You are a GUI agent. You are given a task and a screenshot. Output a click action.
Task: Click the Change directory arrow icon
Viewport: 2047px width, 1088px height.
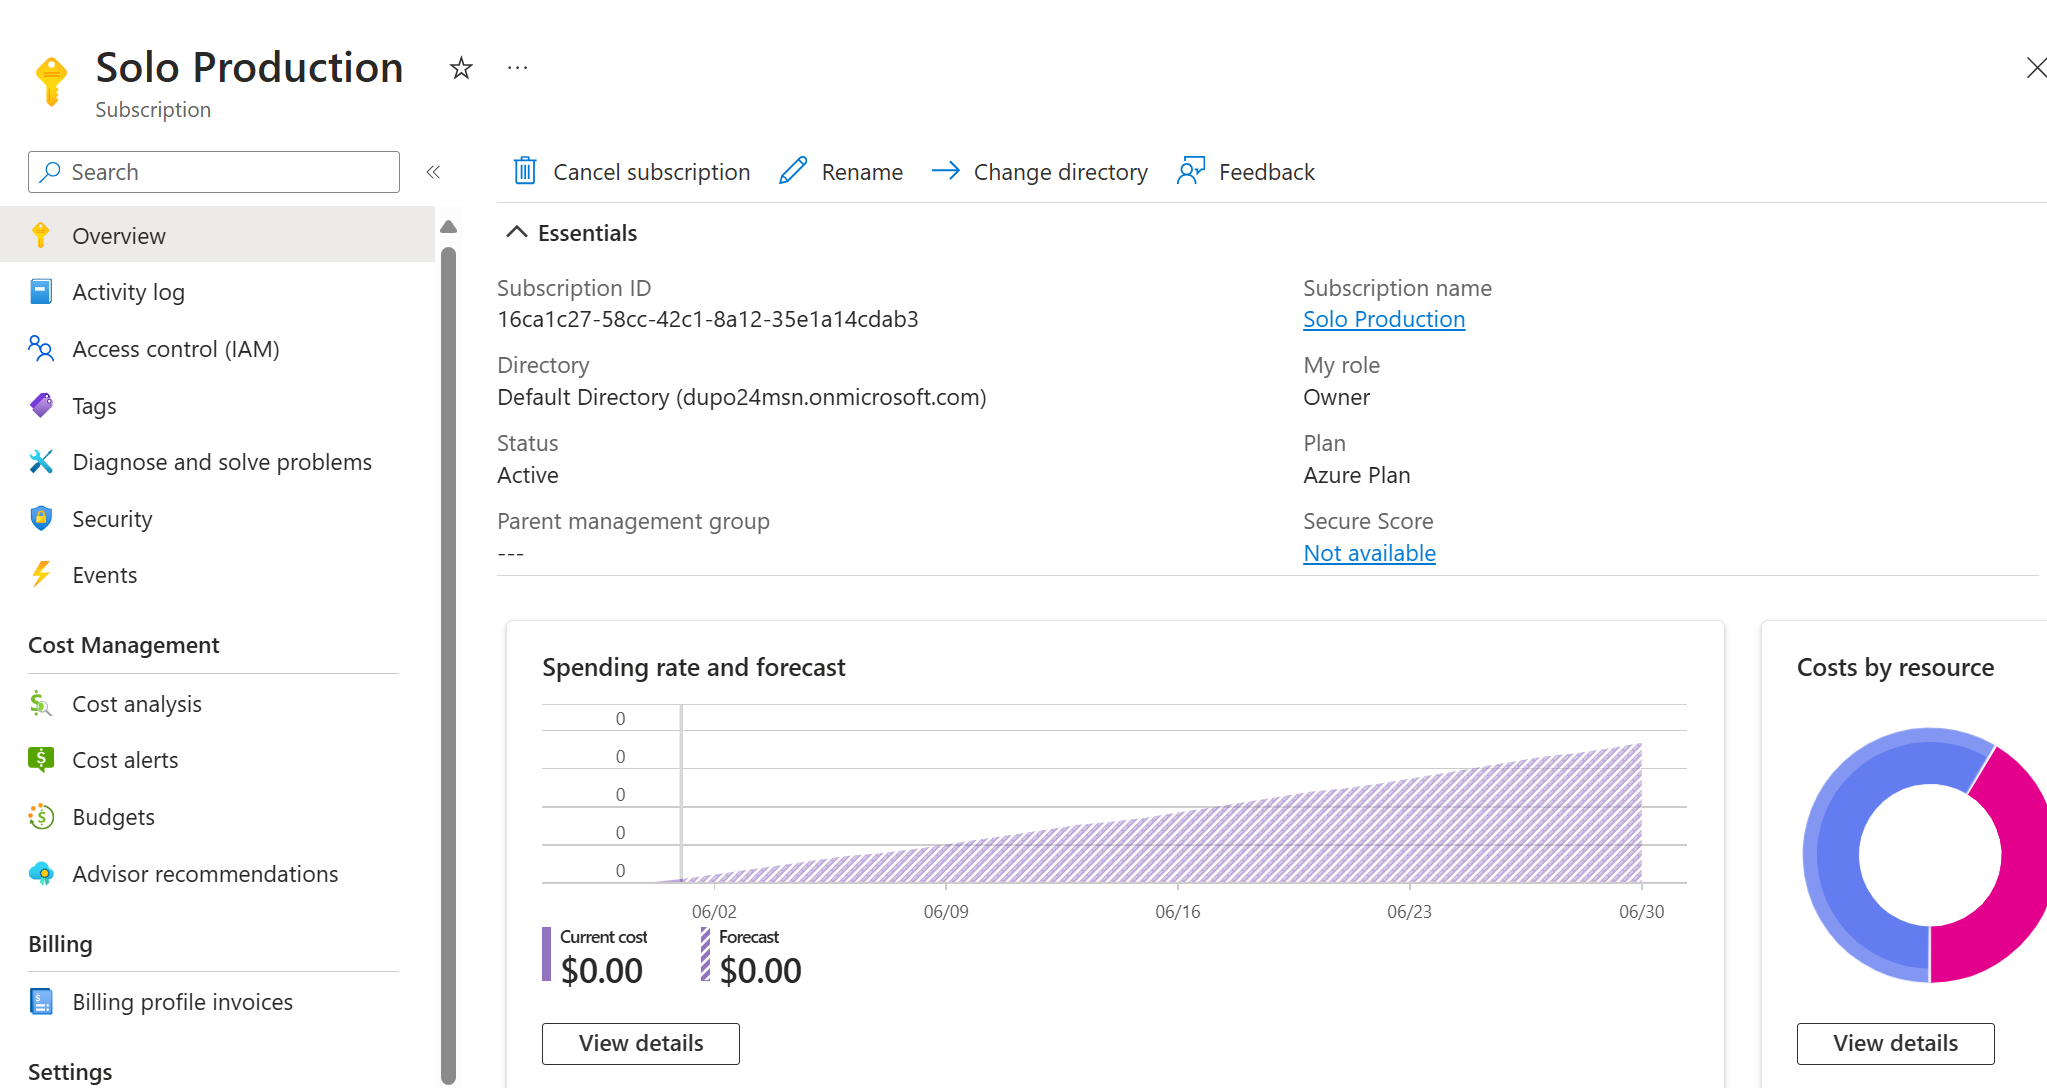(945, 171)
